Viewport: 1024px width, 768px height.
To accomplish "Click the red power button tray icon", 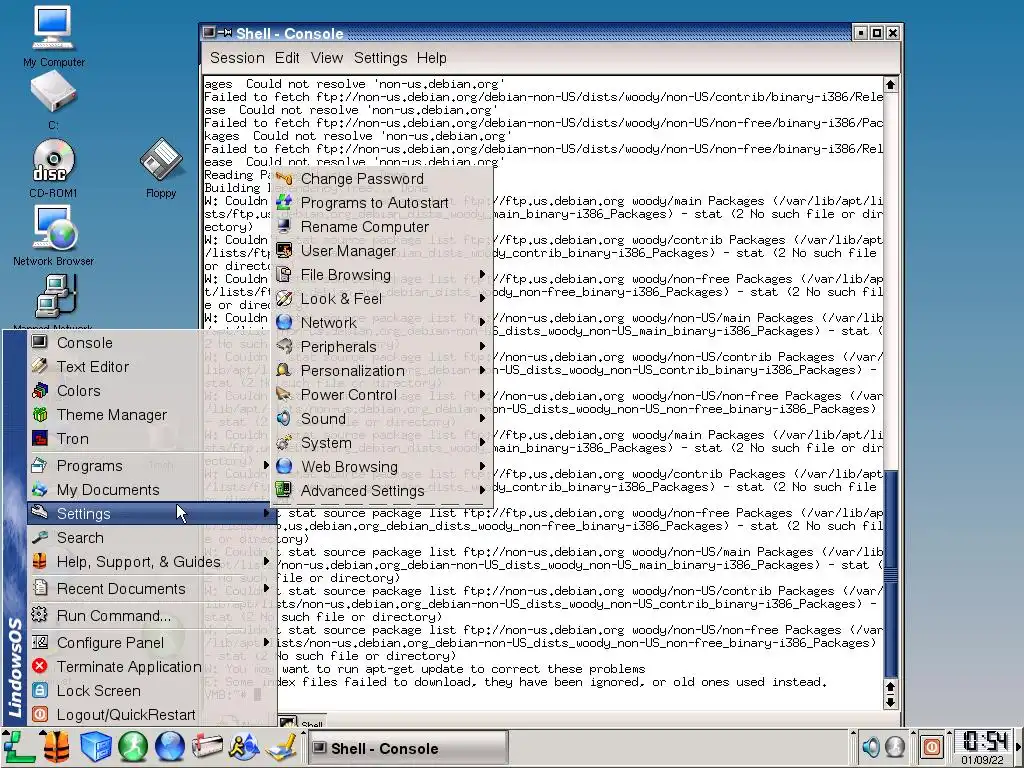I will 932,746.
